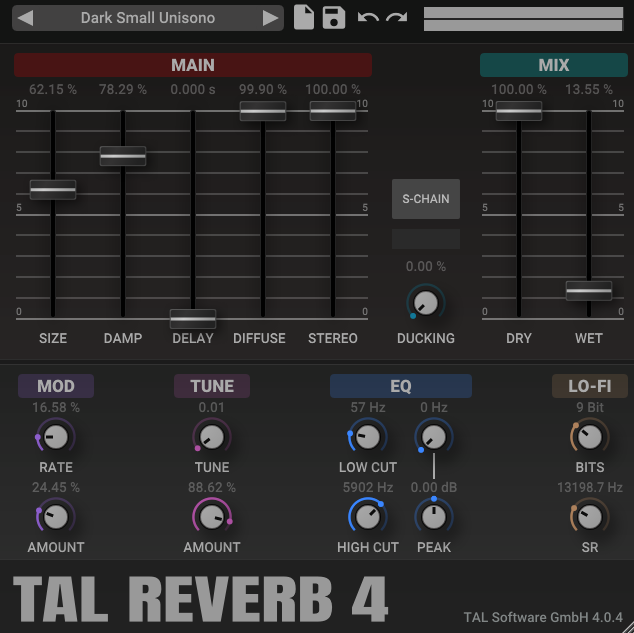Click the EQ section header button
The height and width of the screenshot is (633, 634).
click(400, 386)
